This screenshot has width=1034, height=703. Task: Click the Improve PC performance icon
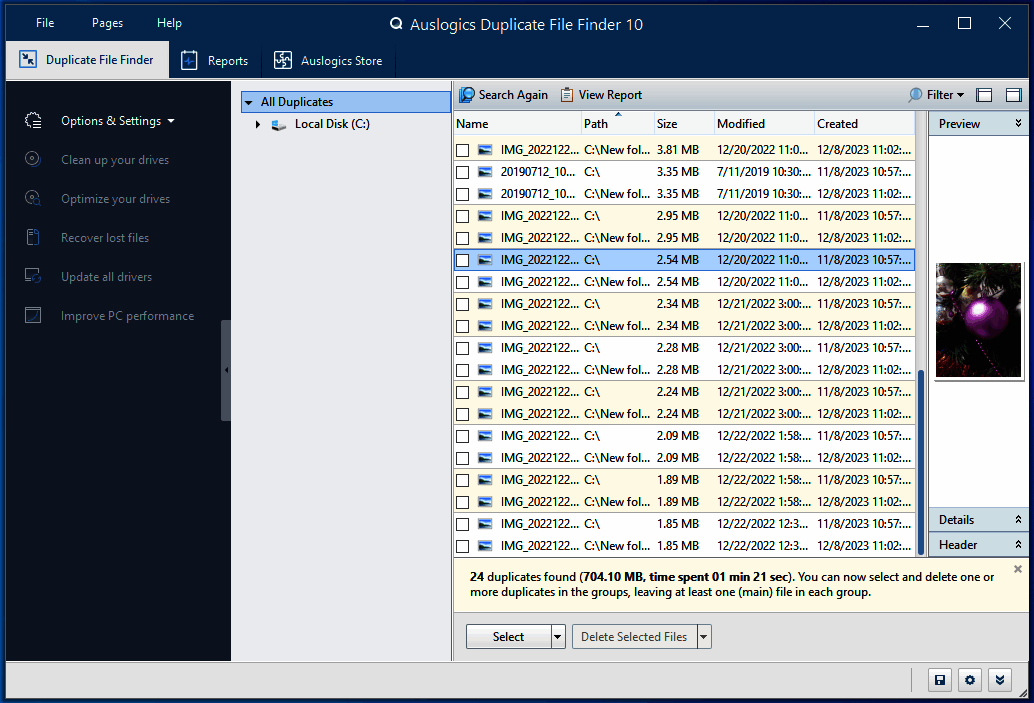point(33,315)
